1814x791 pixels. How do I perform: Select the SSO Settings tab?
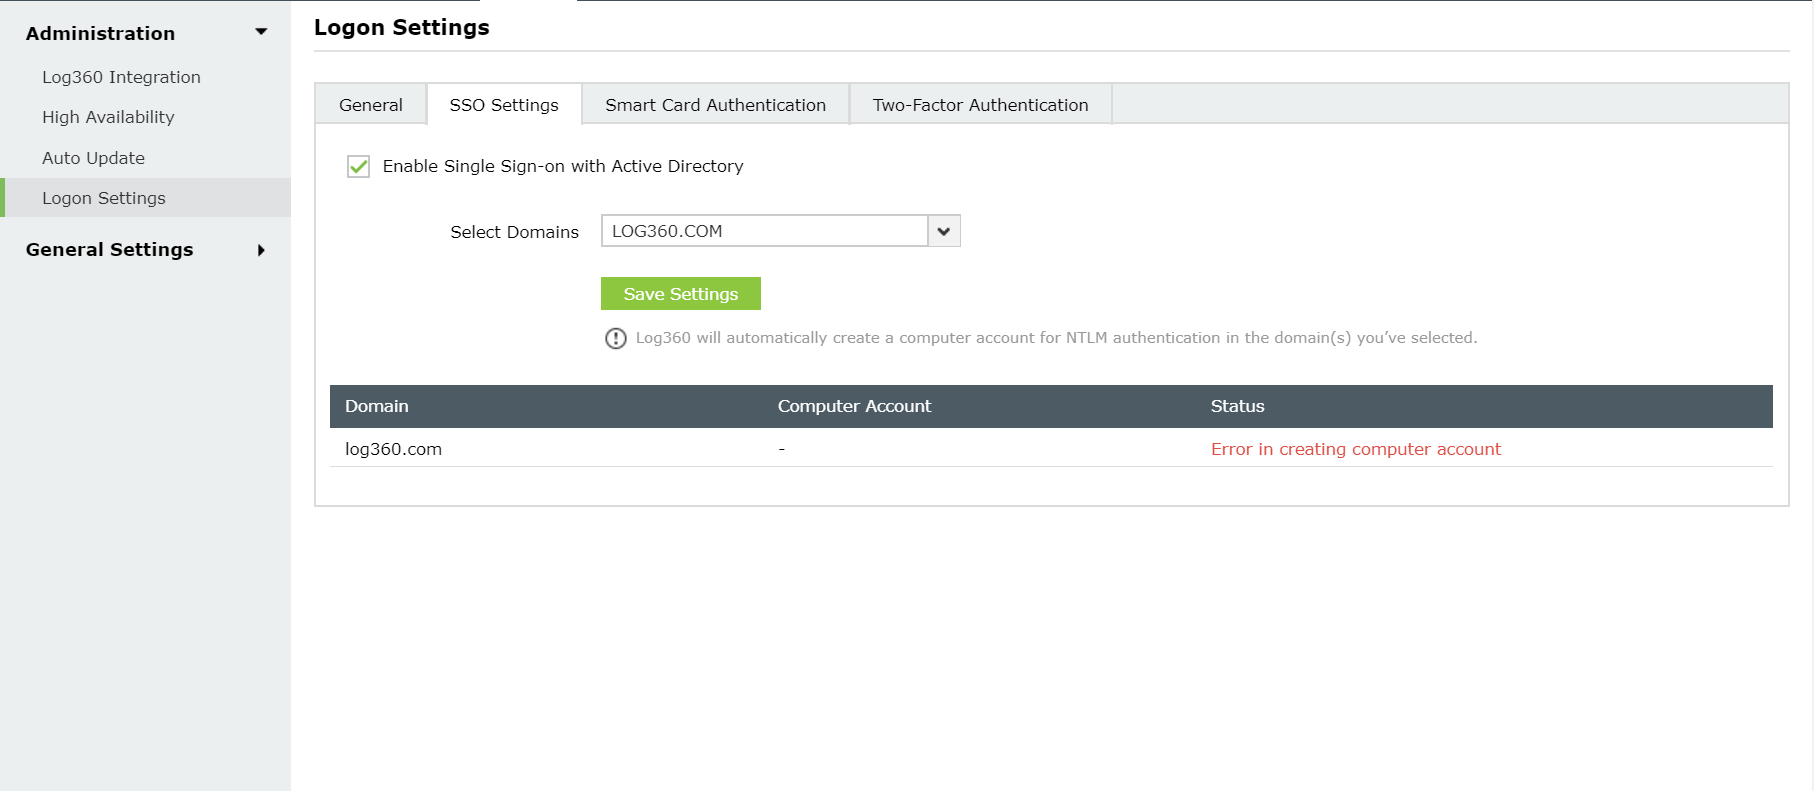(504, 105)
